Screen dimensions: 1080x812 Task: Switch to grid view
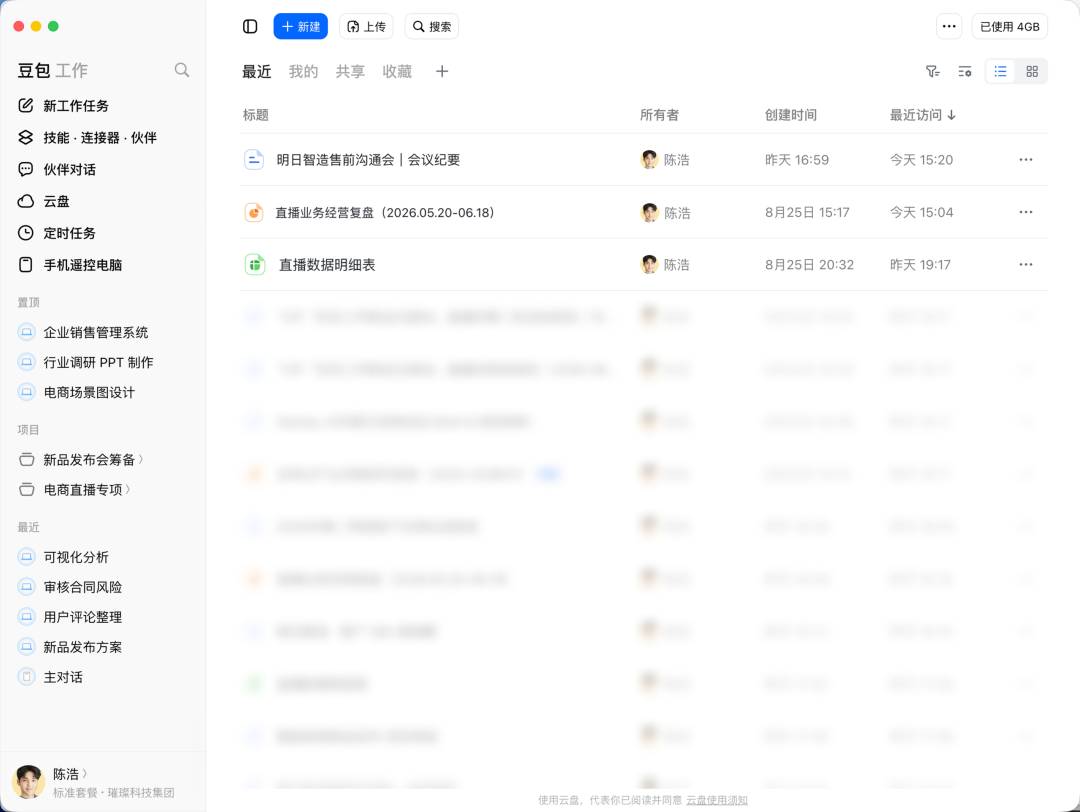pos(1032,72)
